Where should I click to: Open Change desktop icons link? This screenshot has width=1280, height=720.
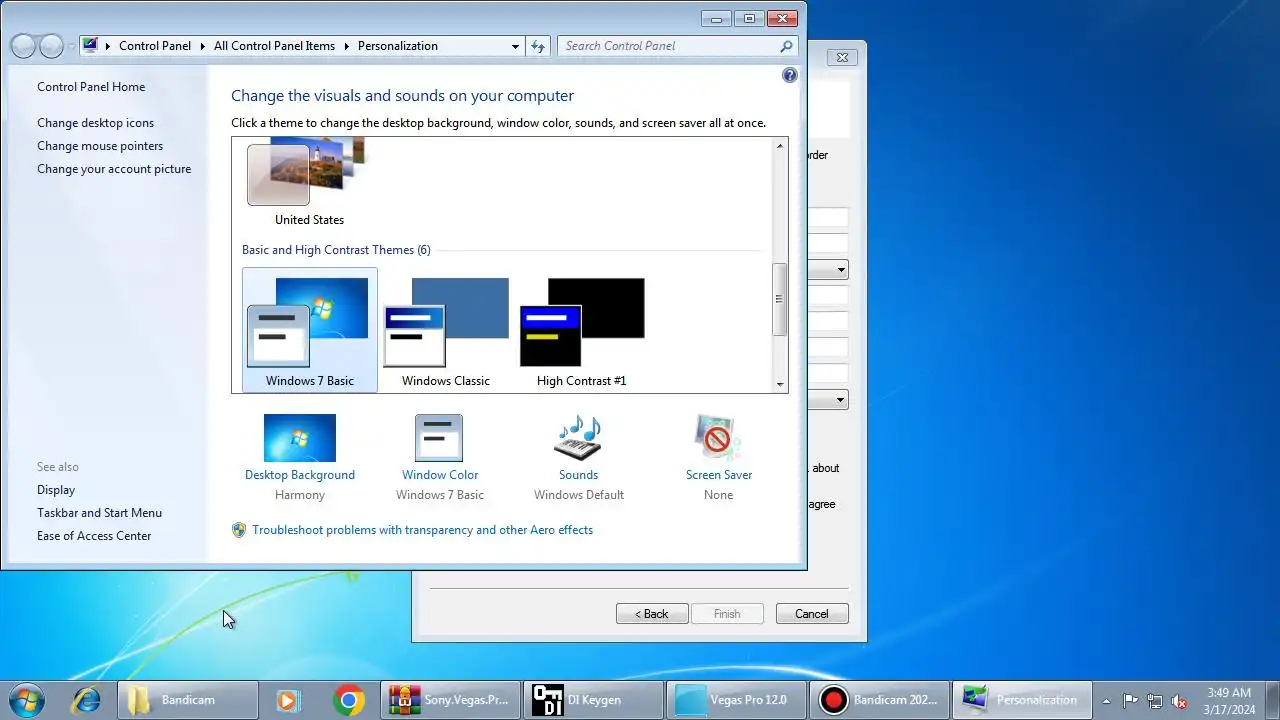tap(96, 123)
